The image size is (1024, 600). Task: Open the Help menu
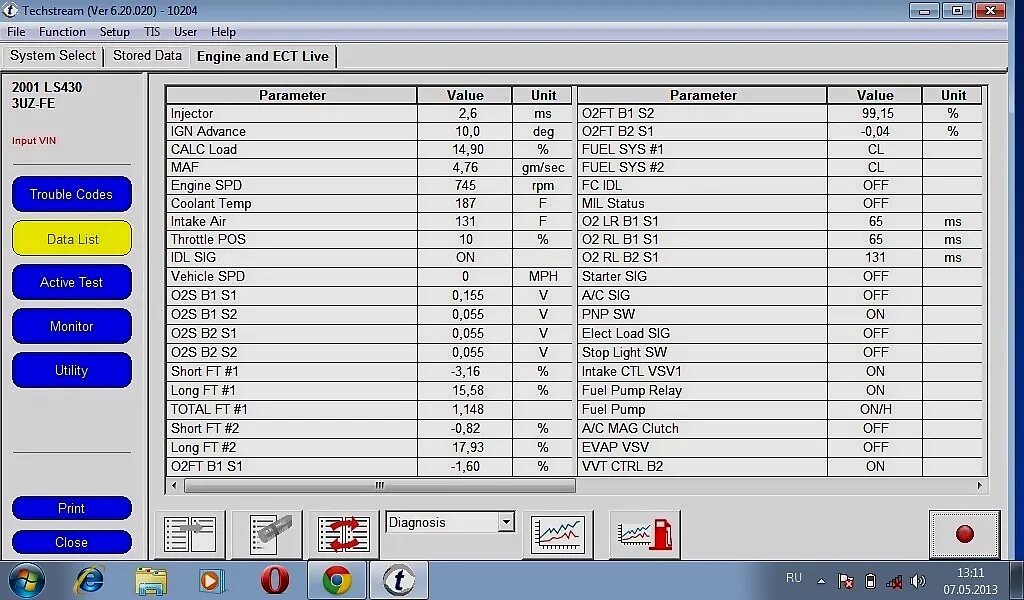coord(223,32)
